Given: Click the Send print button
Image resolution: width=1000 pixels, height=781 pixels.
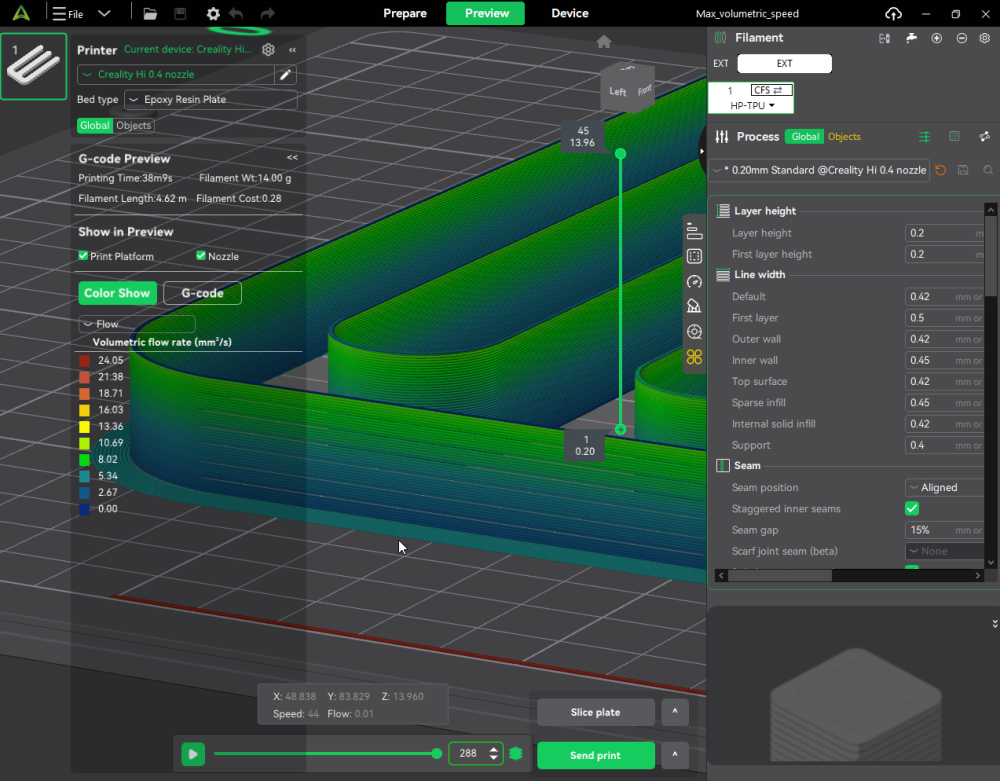Looking at the screenshot, I should 595,755.
